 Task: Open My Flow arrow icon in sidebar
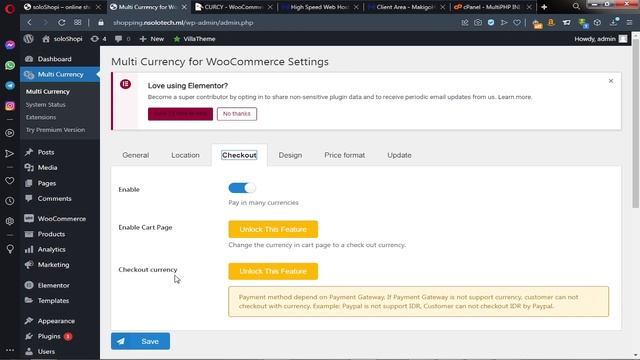coord(10,153)
